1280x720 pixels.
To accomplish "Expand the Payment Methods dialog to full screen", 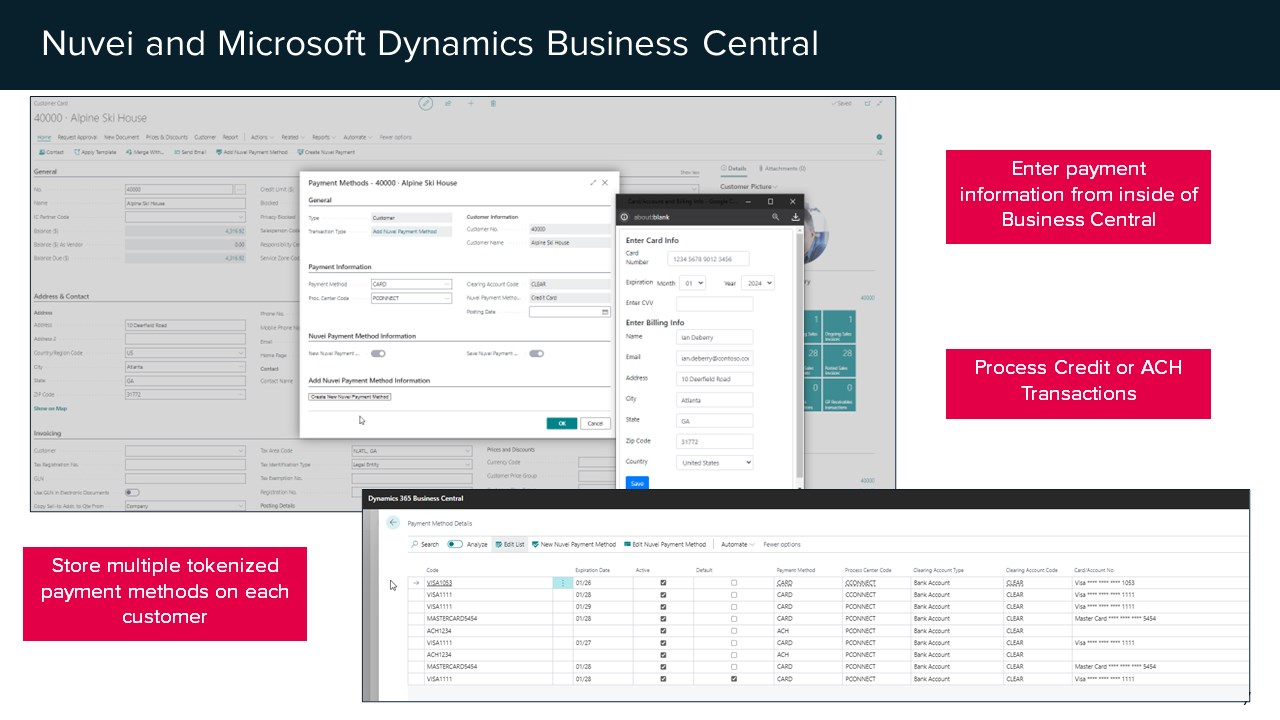I will click(x=593, y=183).
